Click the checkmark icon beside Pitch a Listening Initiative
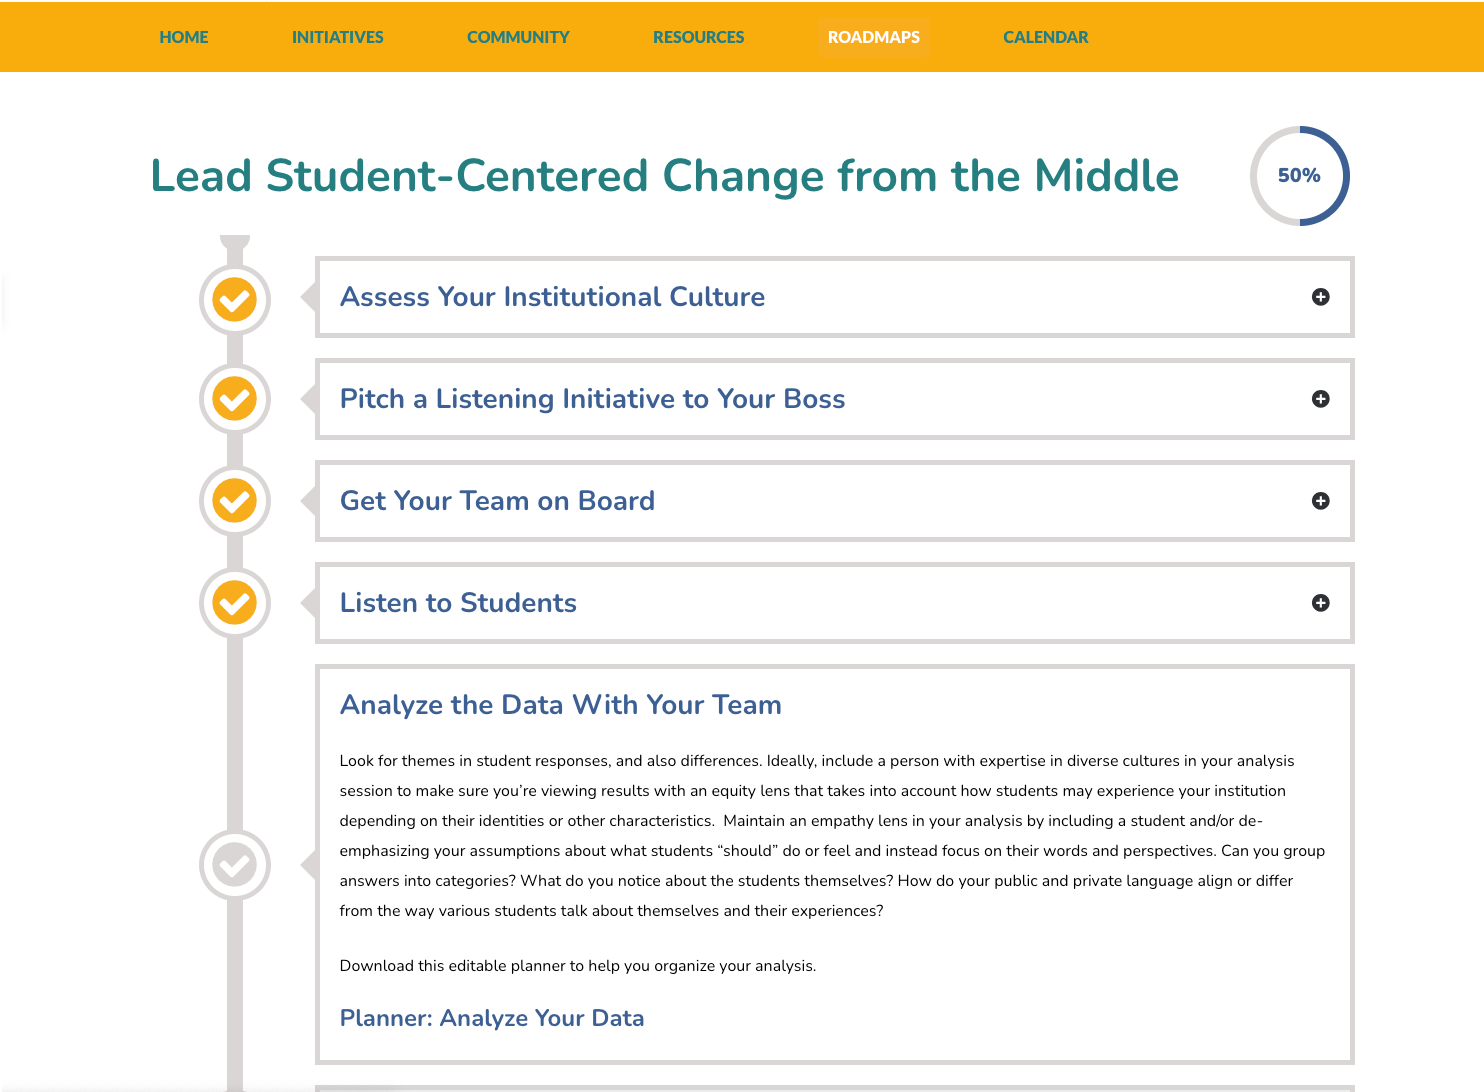Viewport: 1484px width, 1092px height. 234,399
